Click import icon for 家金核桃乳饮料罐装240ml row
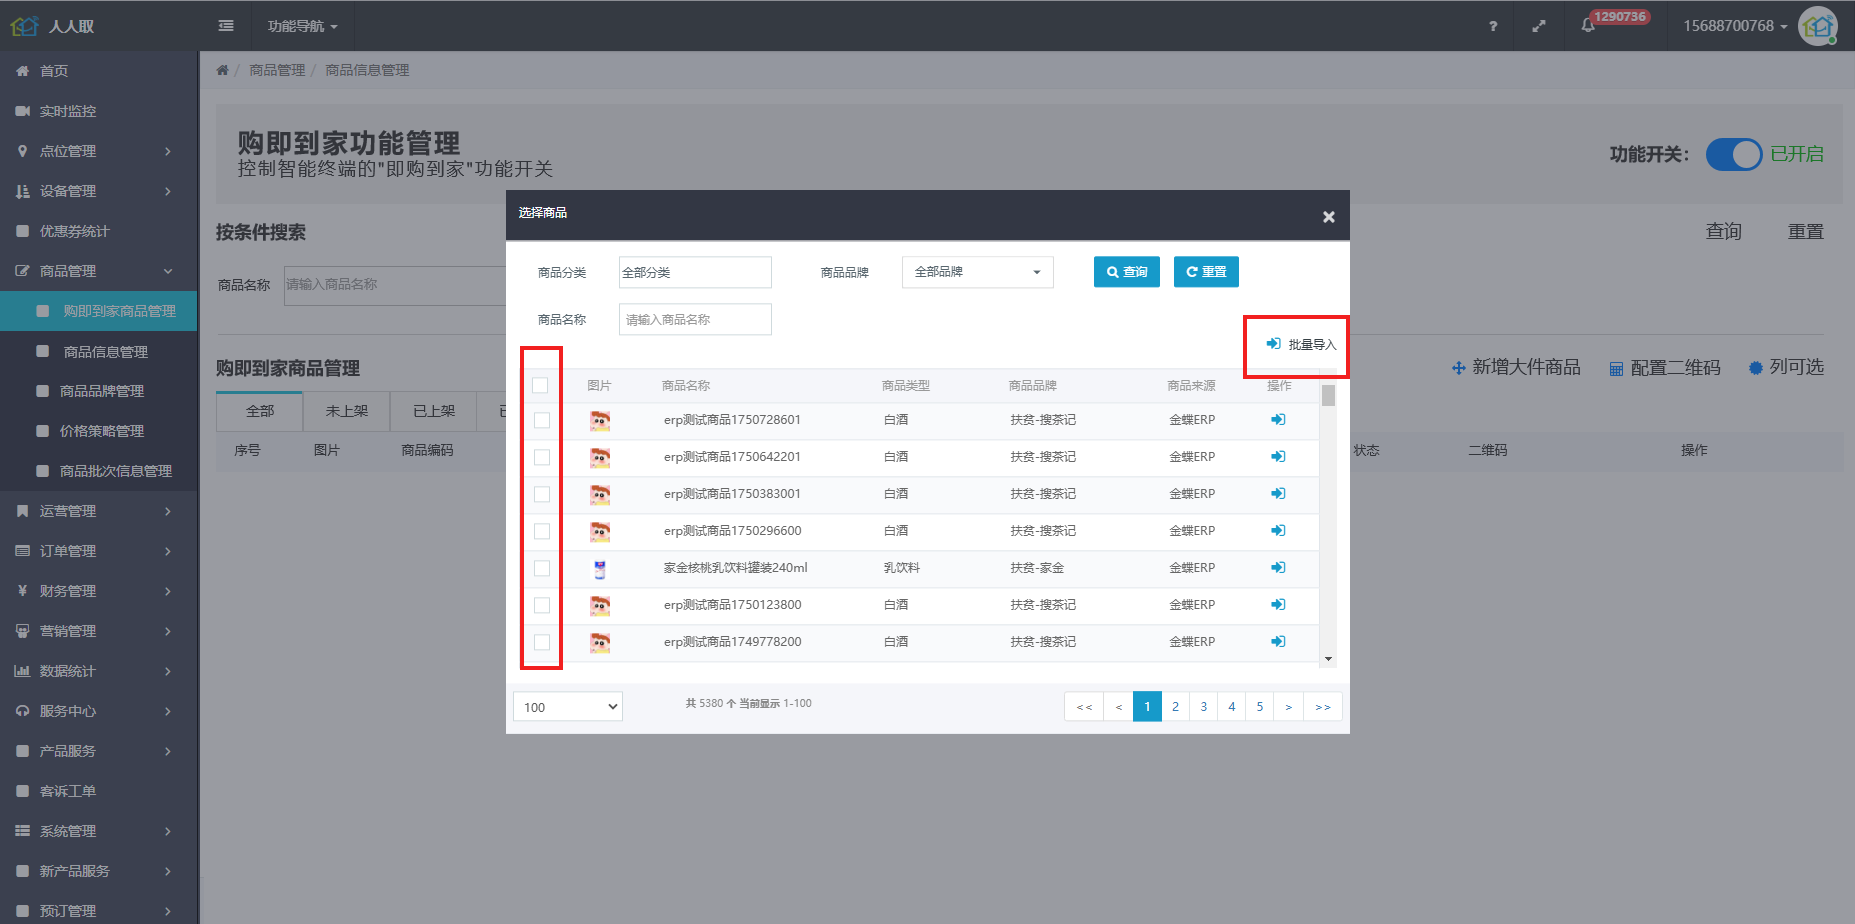 point(1277,568)
